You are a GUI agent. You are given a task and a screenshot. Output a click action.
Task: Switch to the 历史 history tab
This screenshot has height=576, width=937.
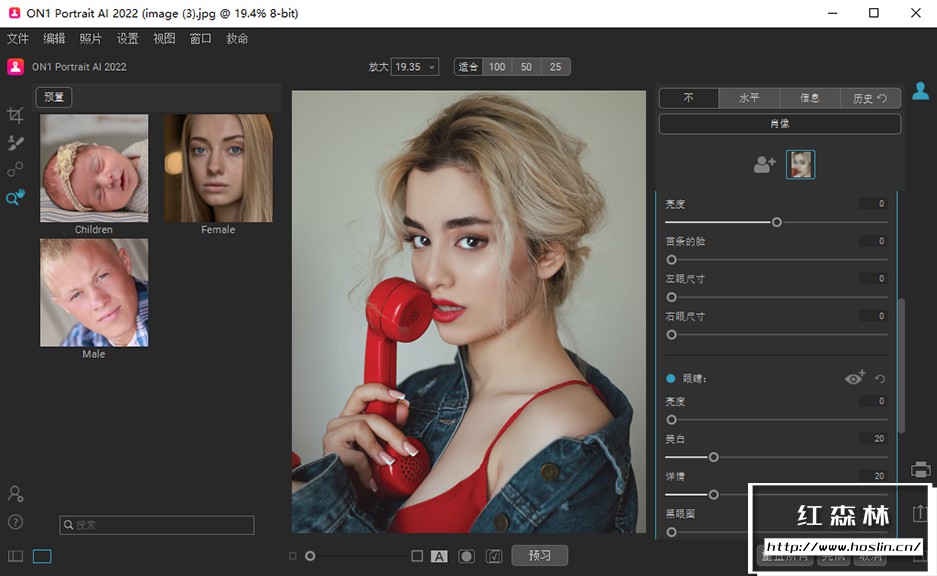[x=869, y=98]
